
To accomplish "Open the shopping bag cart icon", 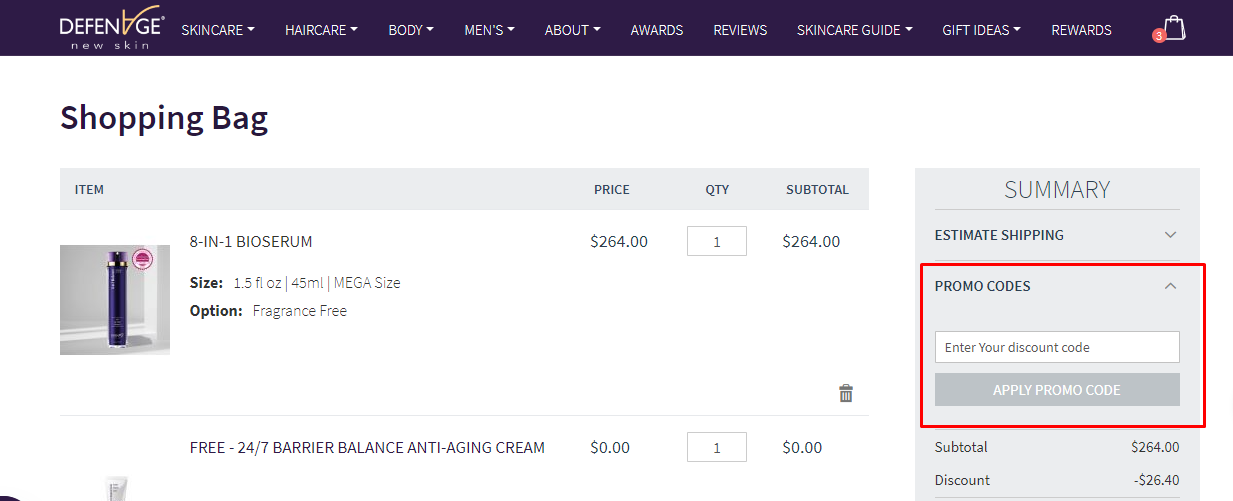I will coord(1174,28).
